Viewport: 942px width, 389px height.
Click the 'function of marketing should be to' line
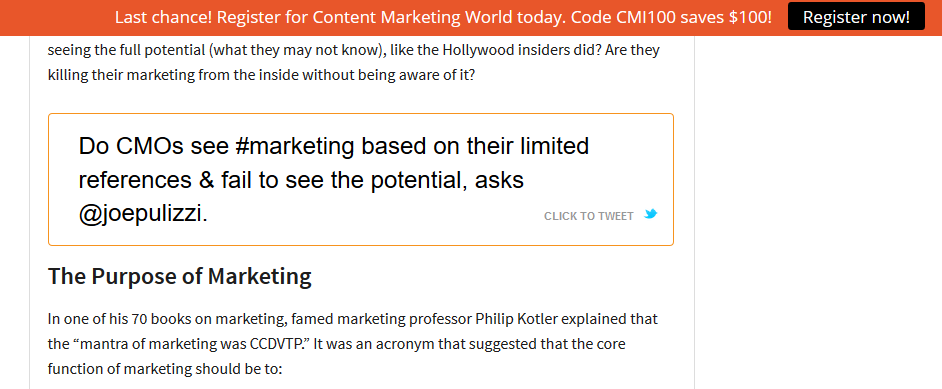[x=165, y=369]
